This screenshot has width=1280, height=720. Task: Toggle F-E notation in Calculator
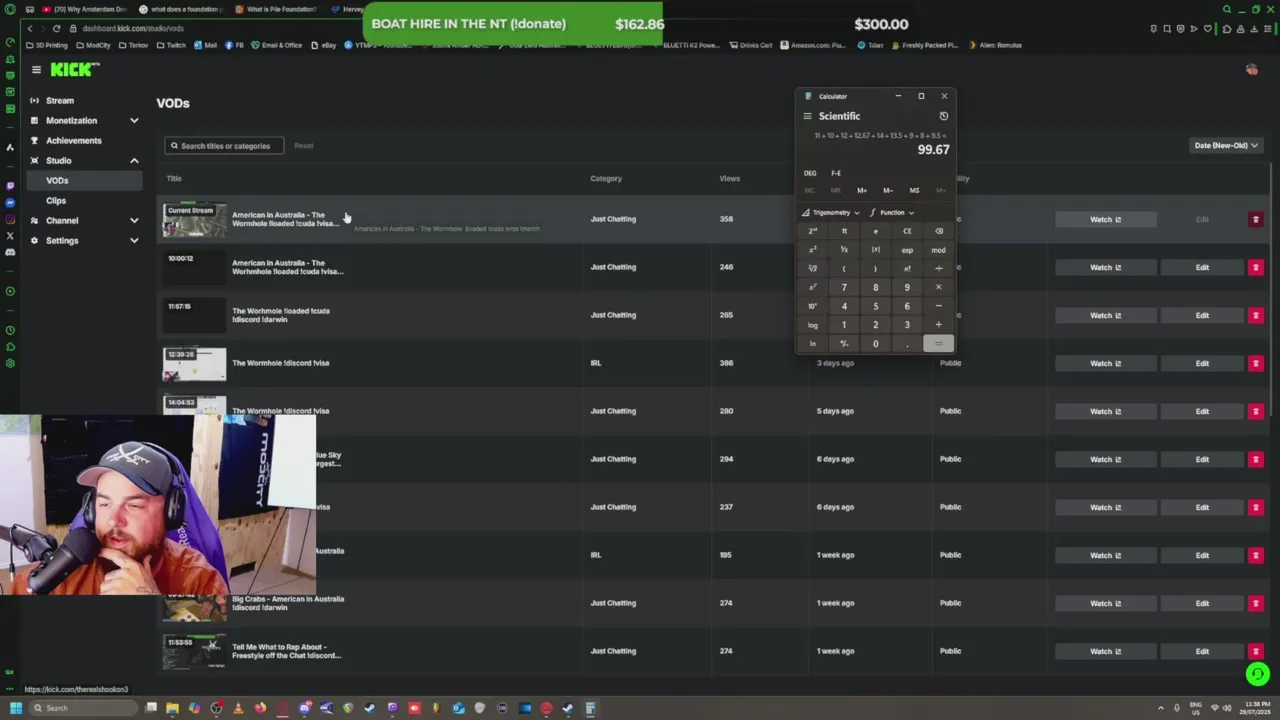coord(836,173)
